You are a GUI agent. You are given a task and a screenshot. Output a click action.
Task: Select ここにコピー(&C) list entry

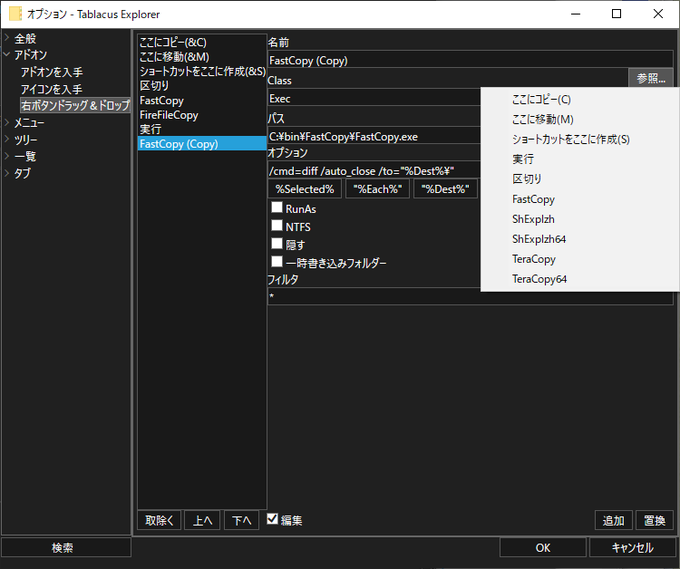click(202, 42)
